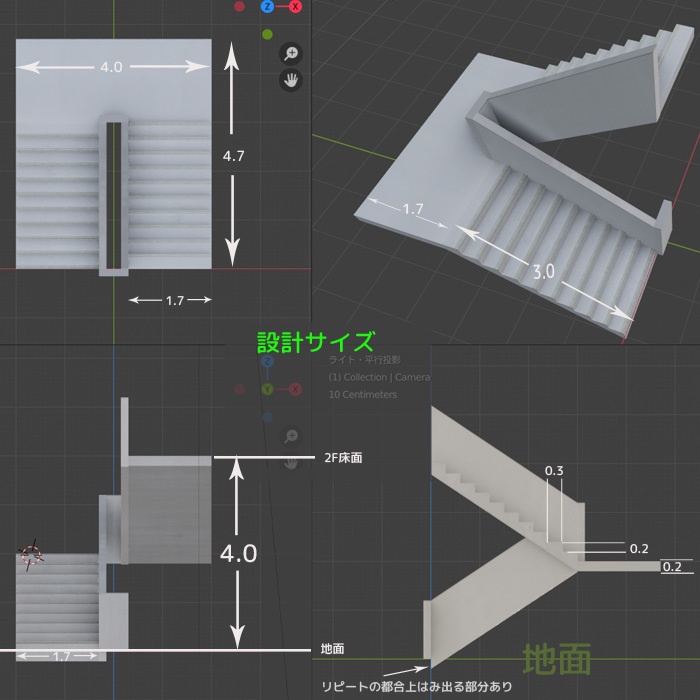This screenshot has width=700, height=700.
Task: Click the リピートの都合上はみ出る部分あり note
Action: [x=417, y=686]
